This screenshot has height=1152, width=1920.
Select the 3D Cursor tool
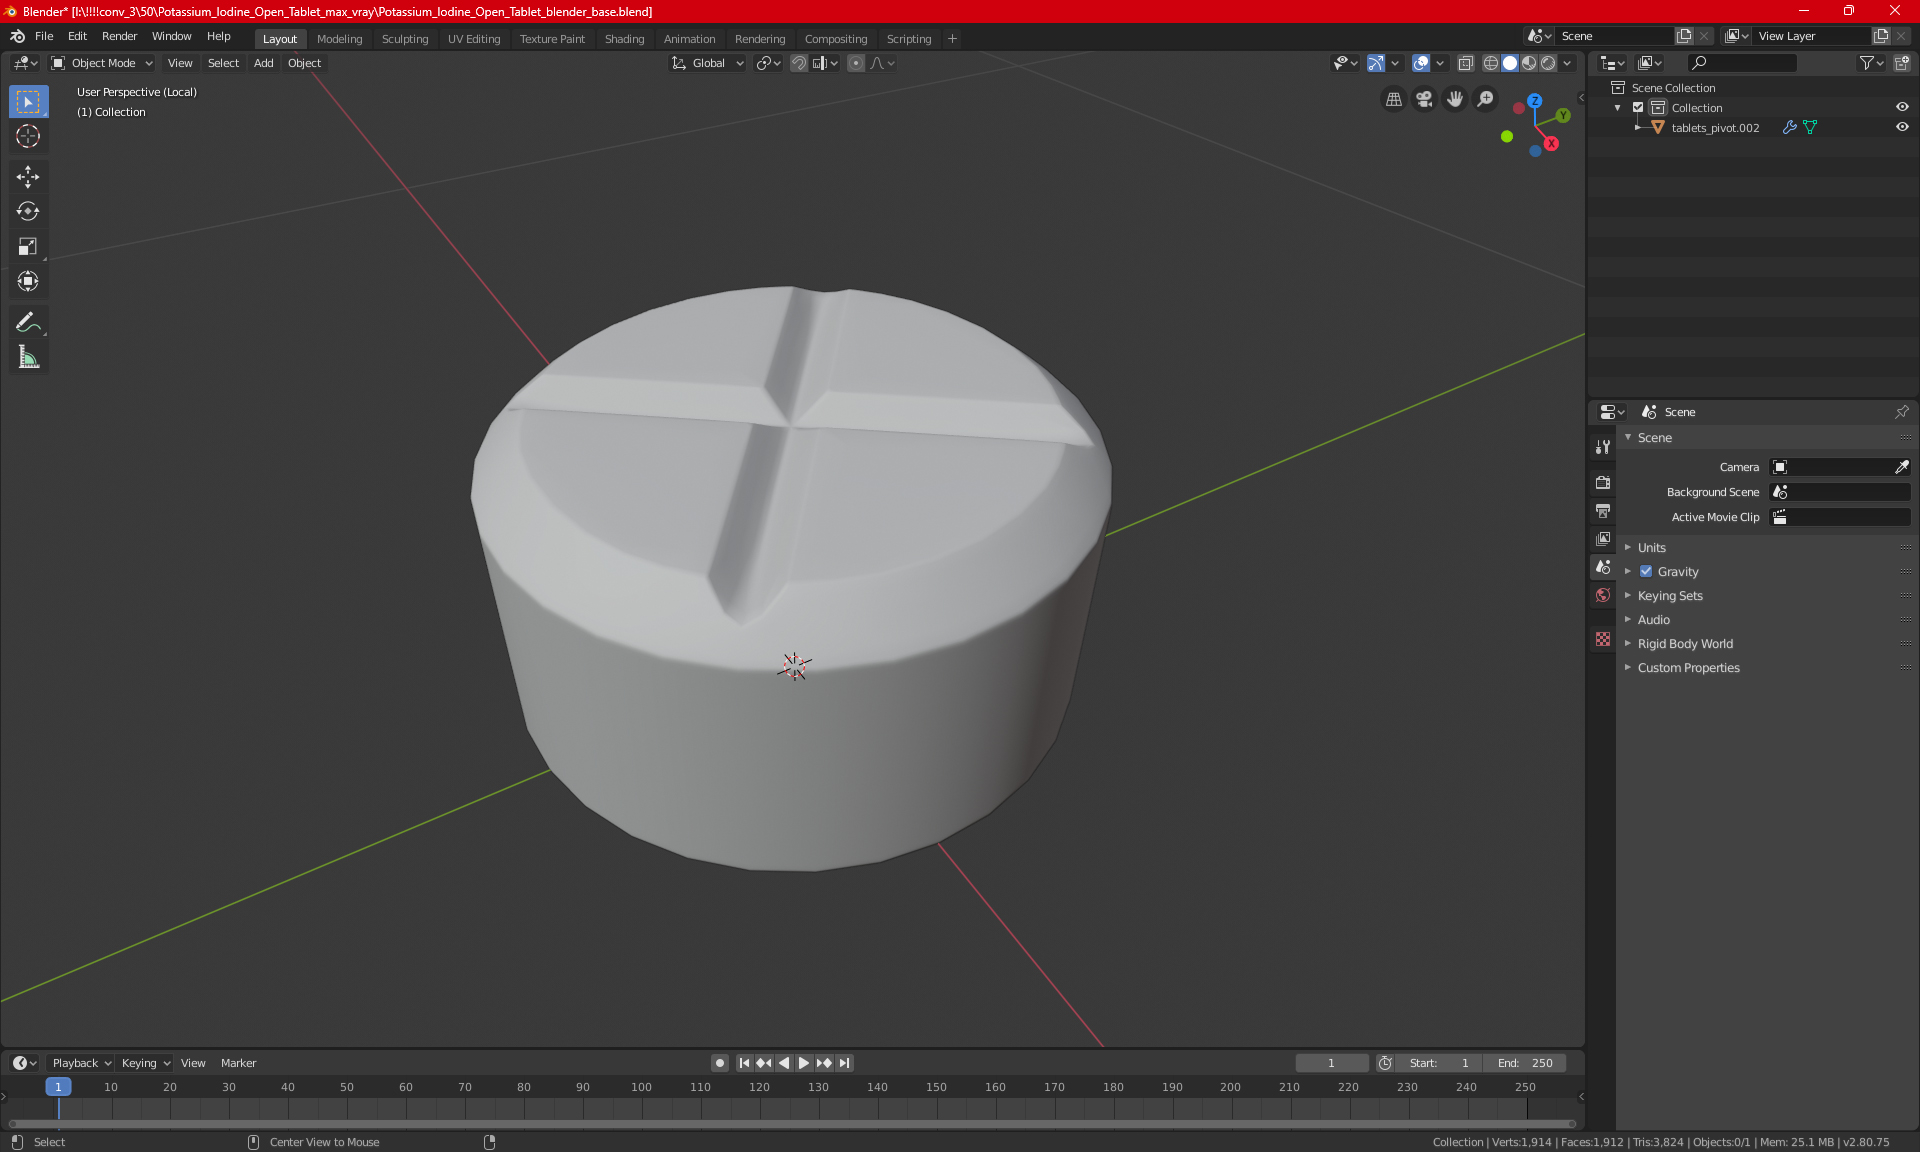coord(28,136)
